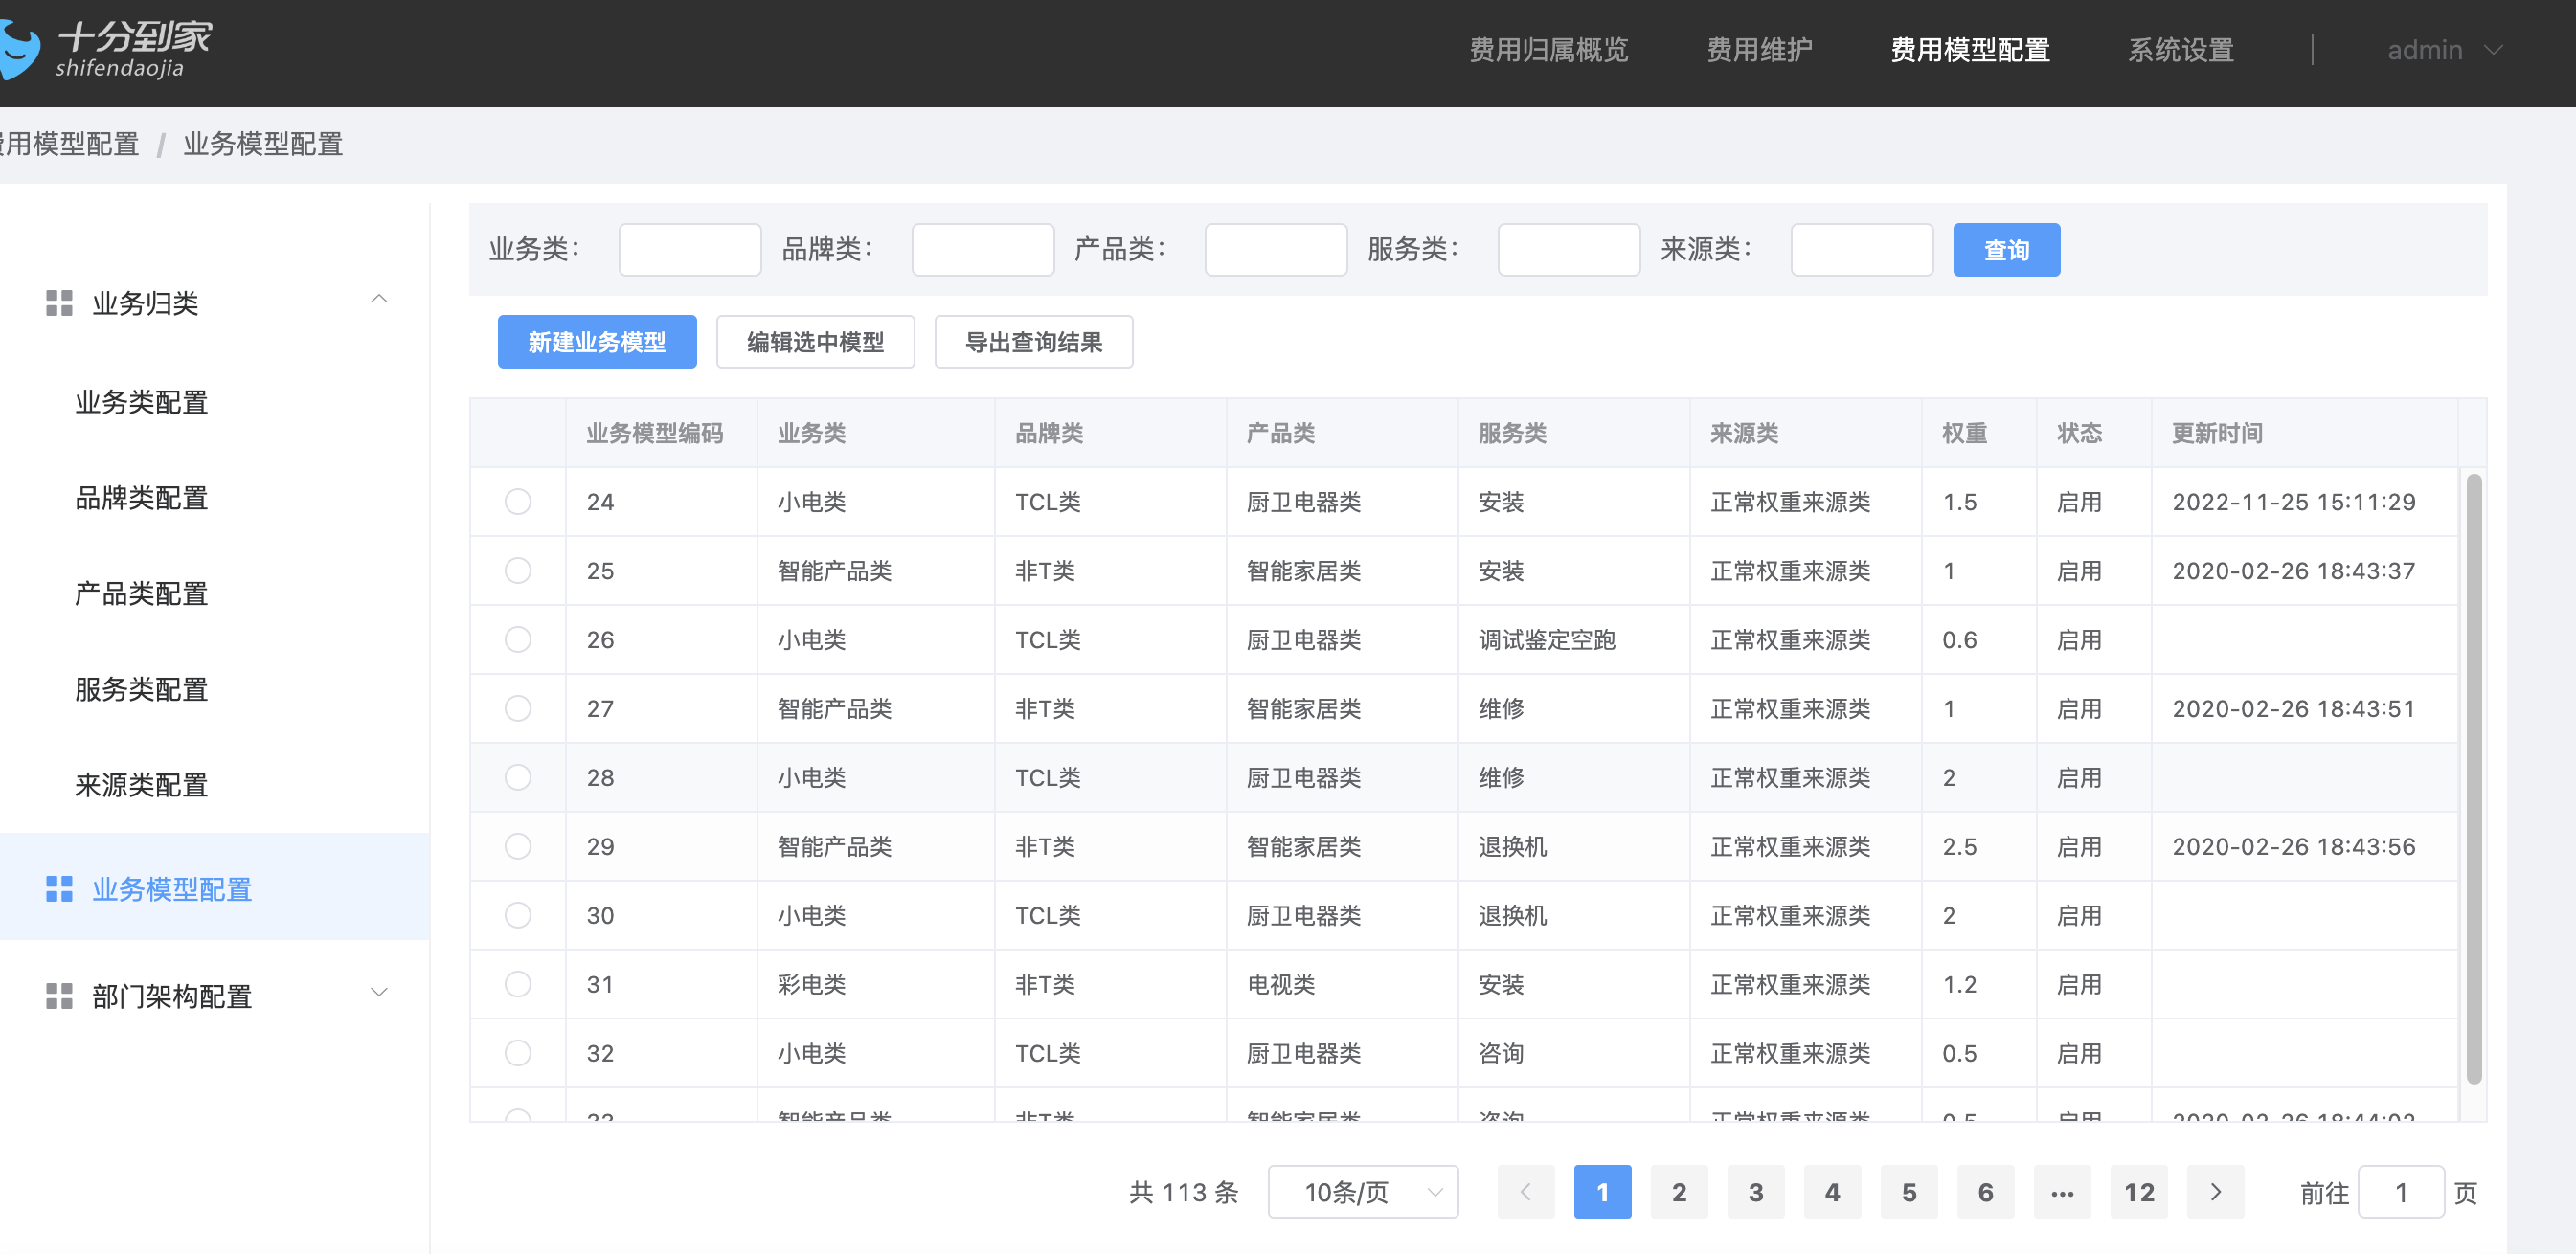Open the 10条/页 page size dropdown
The image size is (2576, 1254).
click(x=1363, y=1191)
